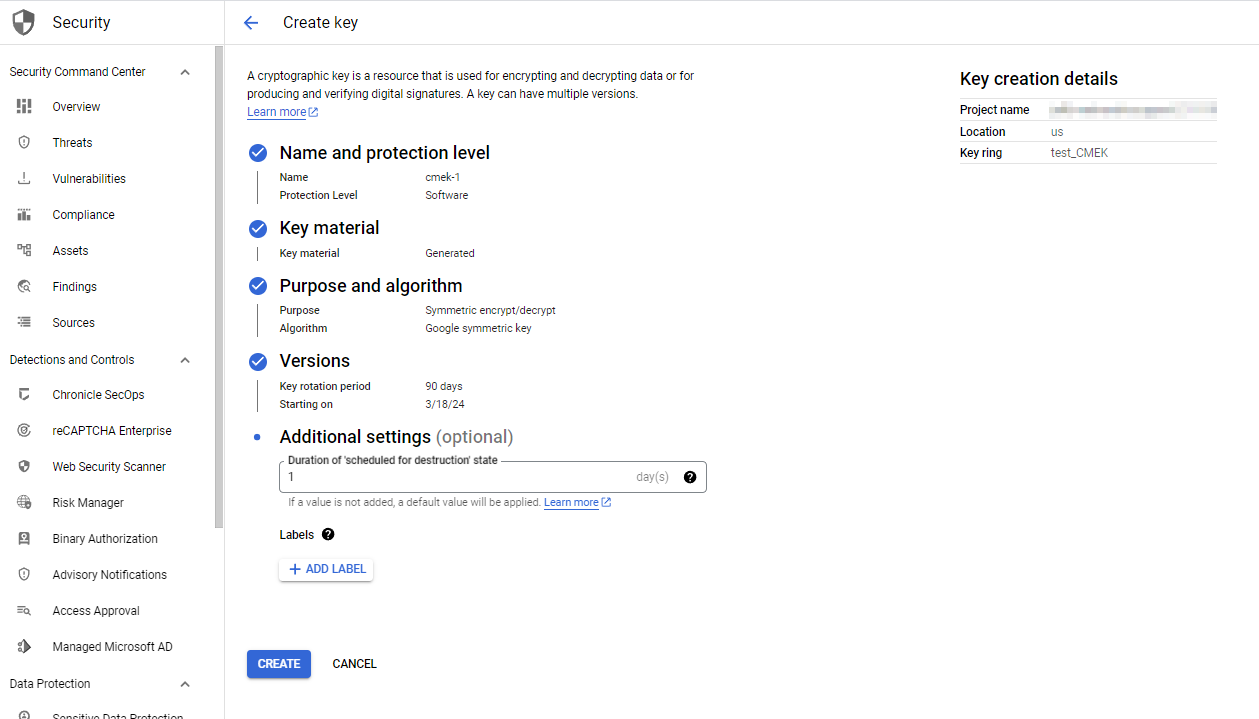Open Compliance in the sidebar
1259x719 pixels.
pos(83,215)
